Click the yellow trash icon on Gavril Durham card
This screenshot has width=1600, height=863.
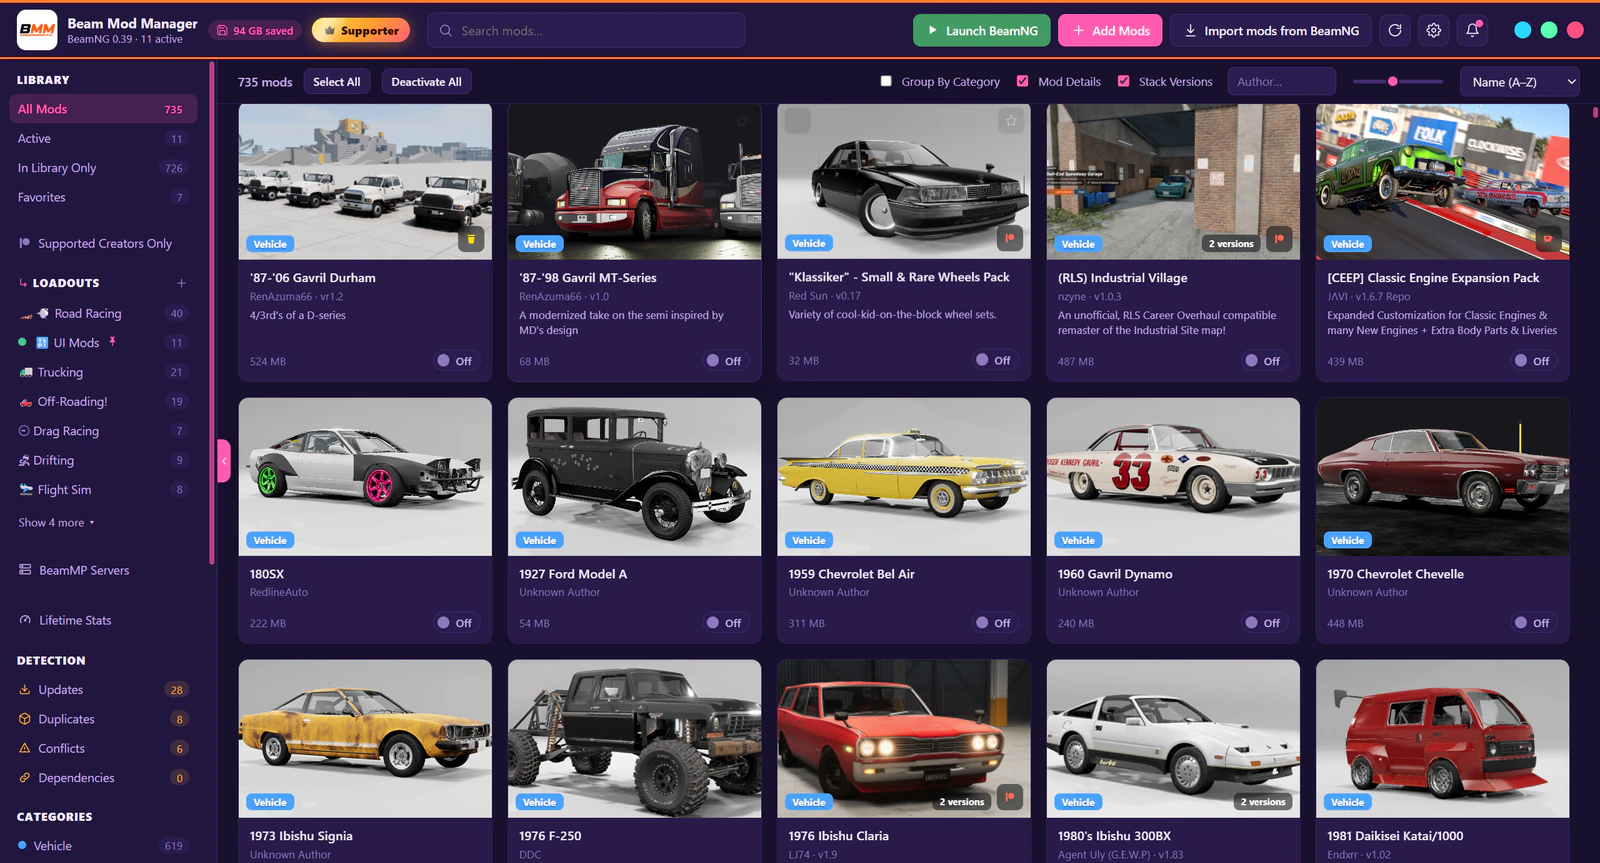click(x=471, y=239)
